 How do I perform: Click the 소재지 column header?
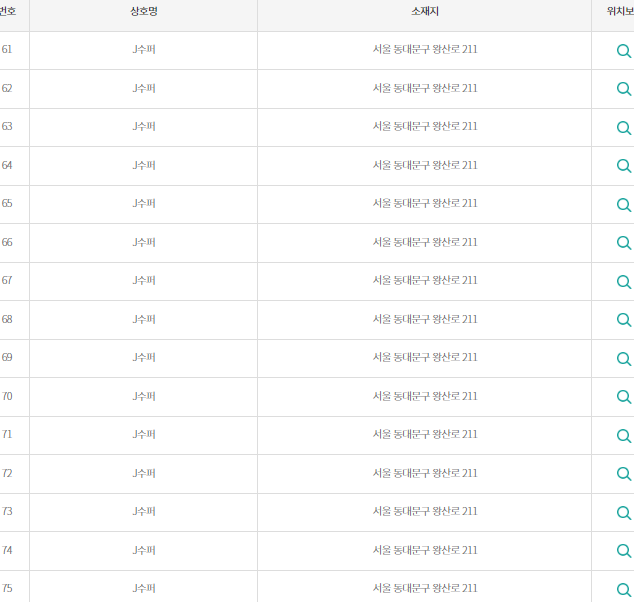(x=425, y=11)
